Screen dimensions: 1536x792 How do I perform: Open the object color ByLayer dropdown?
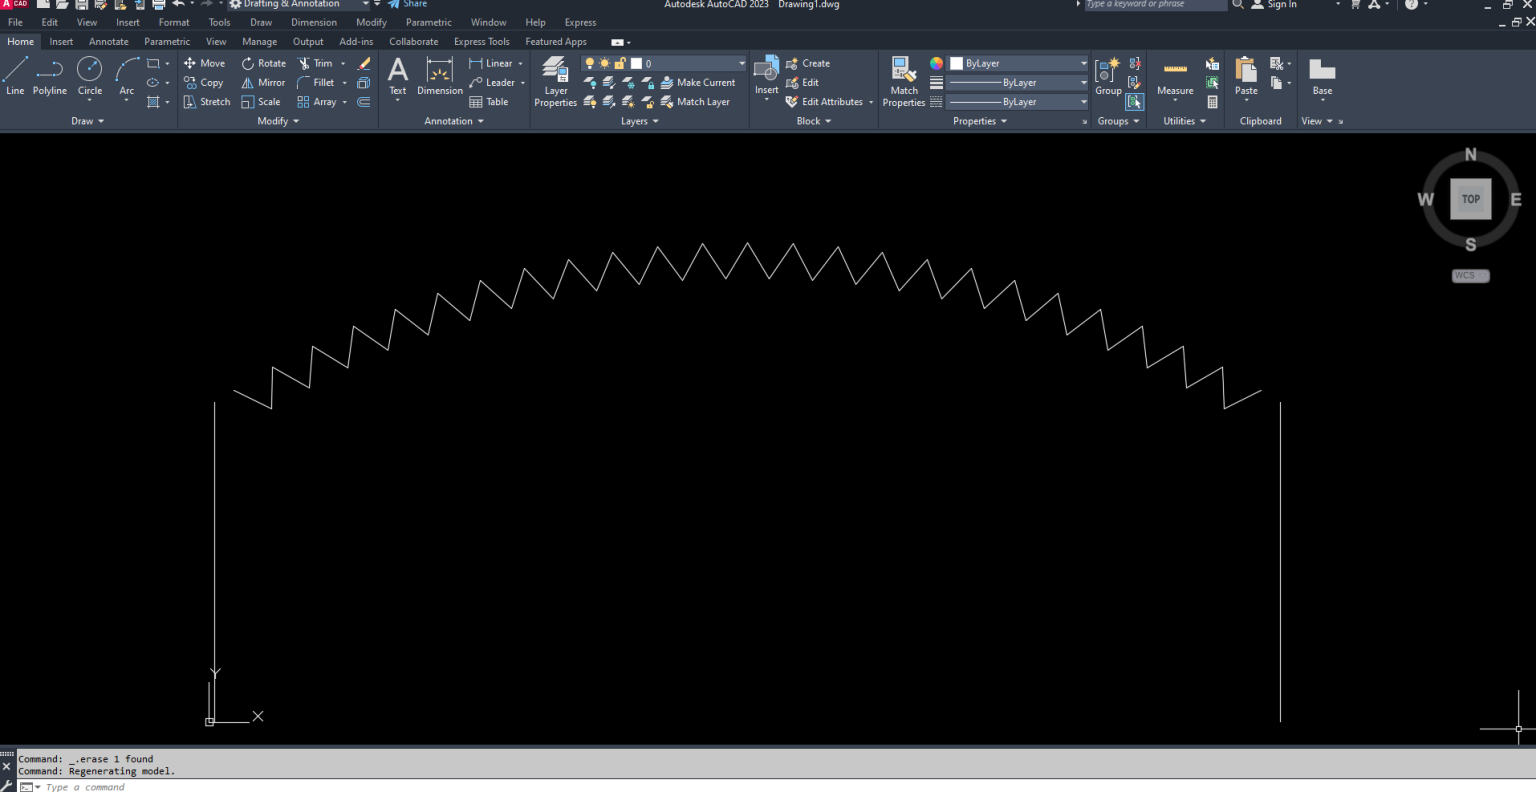[x=1018, y=63]
